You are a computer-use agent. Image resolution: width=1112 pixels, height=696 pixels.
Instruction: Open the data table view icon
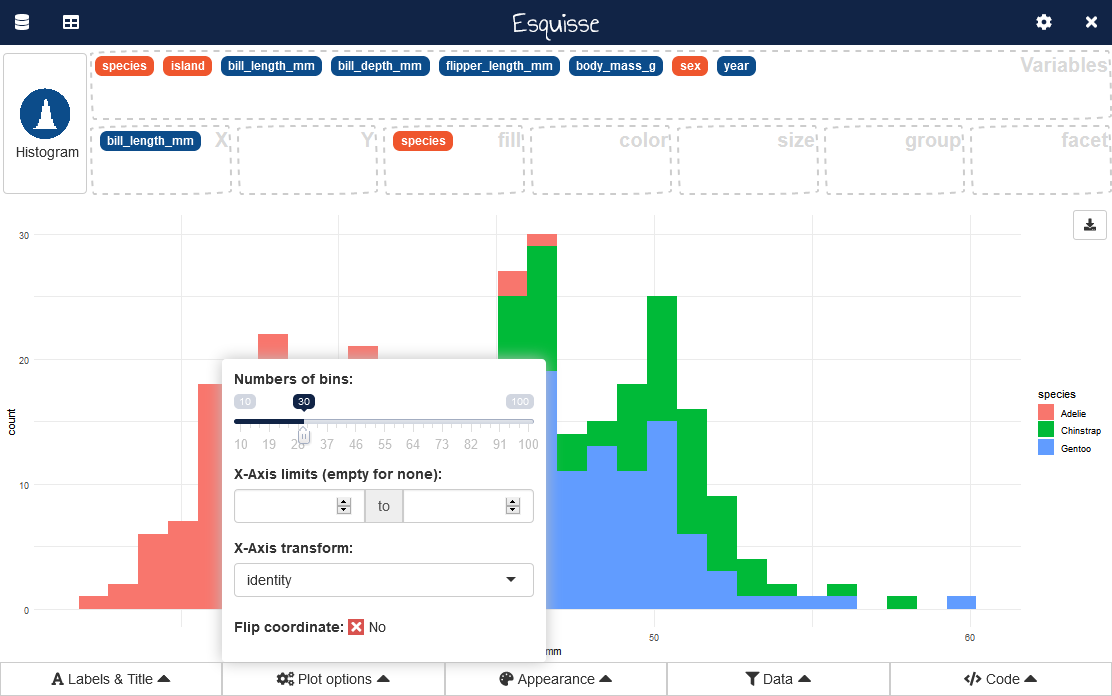pyautogui.click(x=71, y=22)
